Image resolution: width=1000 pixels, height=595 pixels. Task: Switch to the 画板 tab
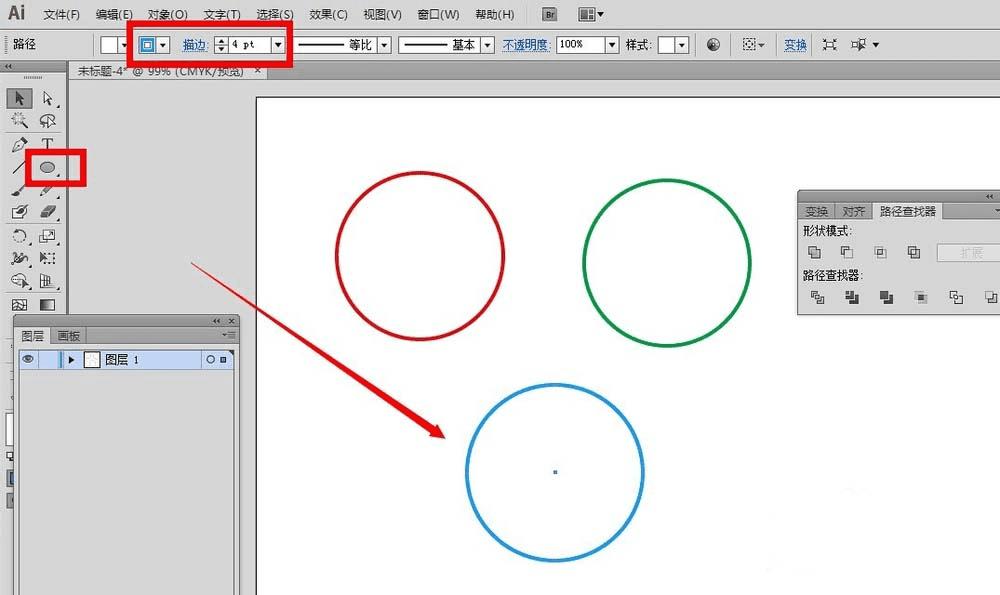[69, 335]
